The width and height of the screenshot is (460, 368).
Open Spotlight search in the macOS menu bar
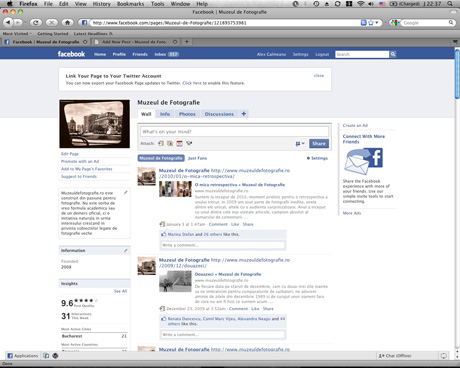click(x=450, y=4)
